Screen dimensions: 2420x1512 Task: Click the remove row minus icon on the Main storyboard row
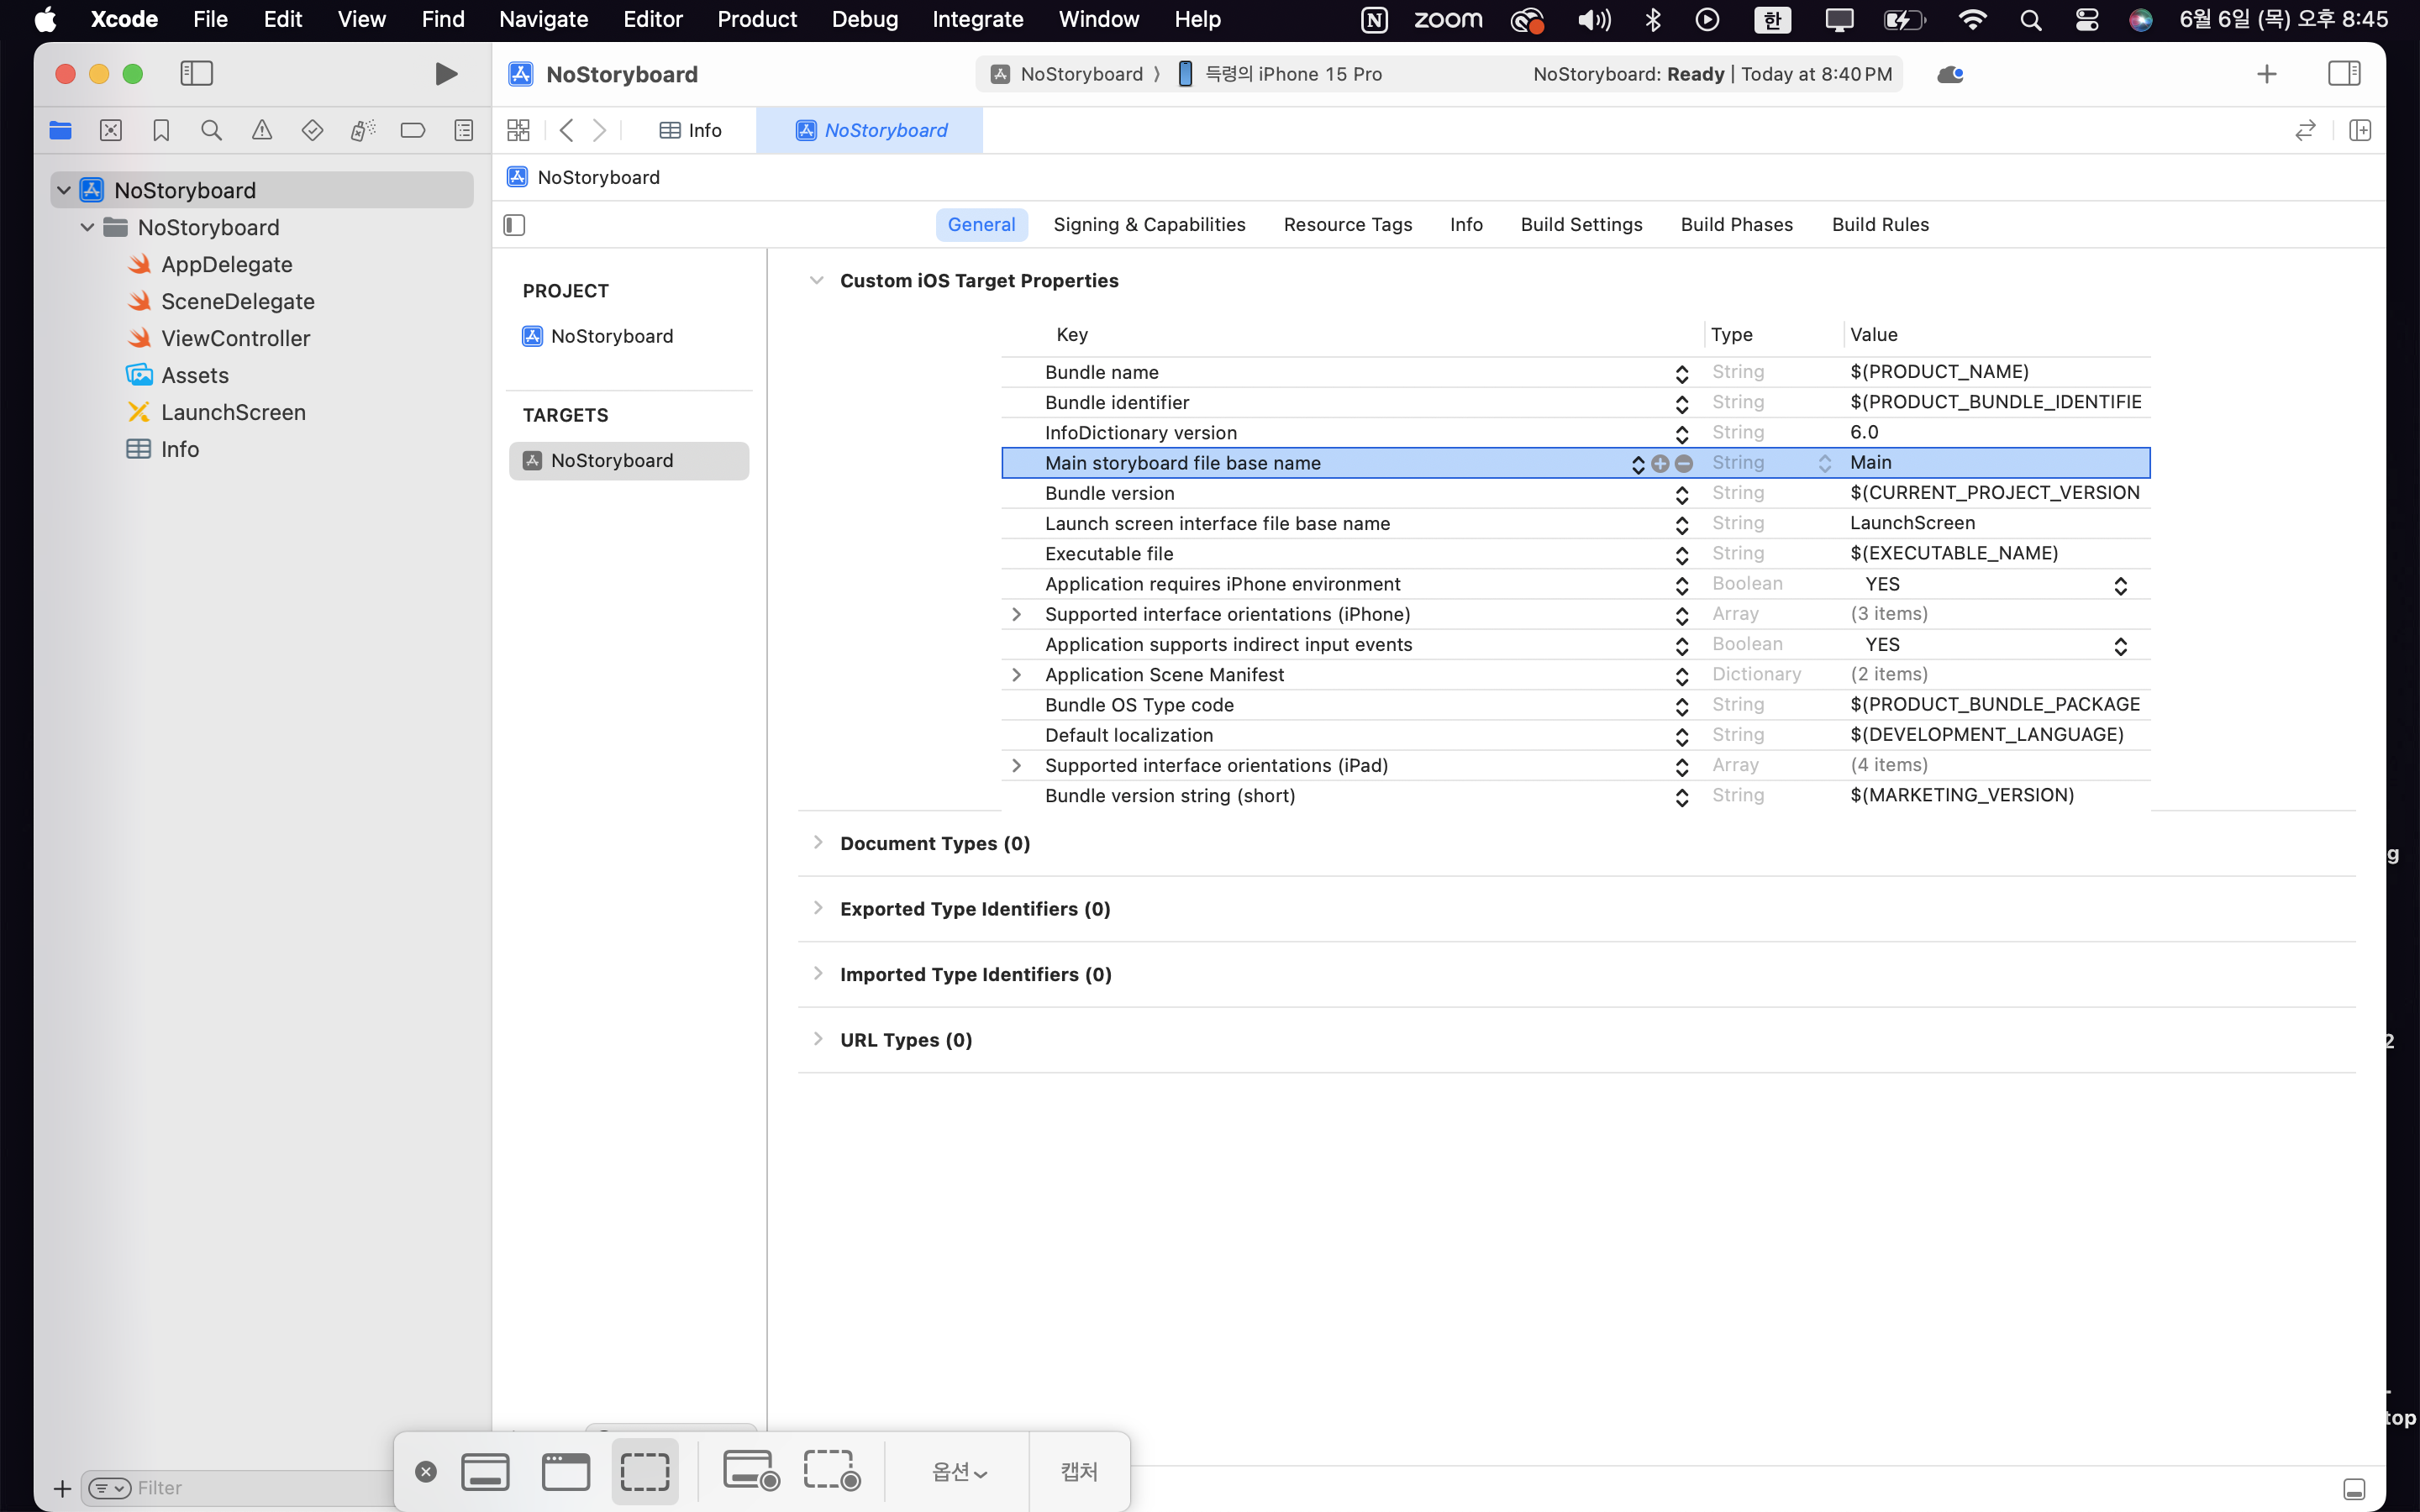click(x=1684, y=463)
